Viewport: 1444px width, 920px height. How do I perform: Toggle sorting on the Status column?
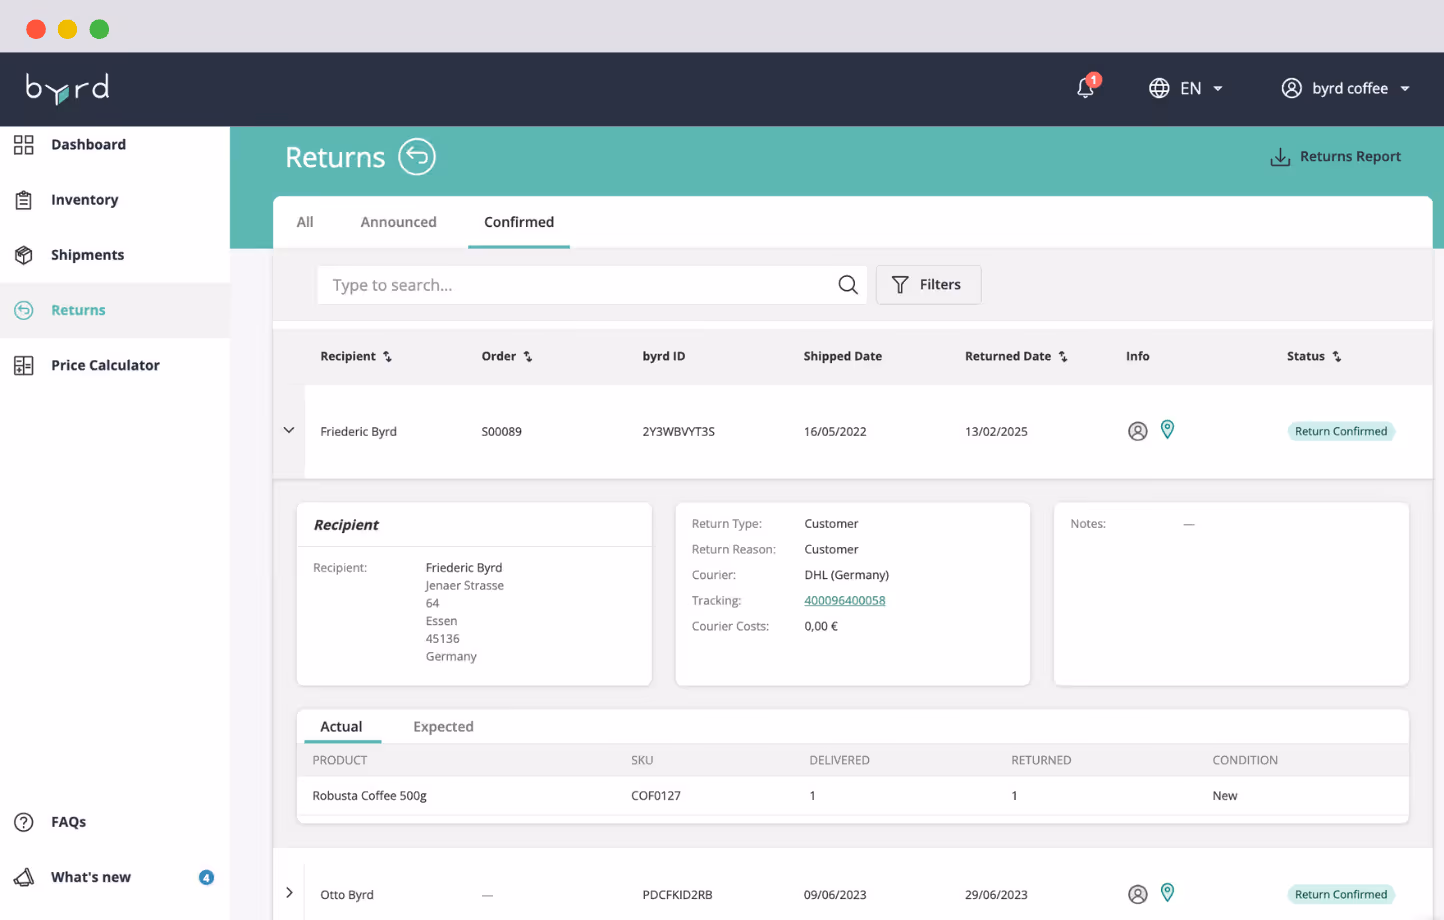coord(1339,356)
